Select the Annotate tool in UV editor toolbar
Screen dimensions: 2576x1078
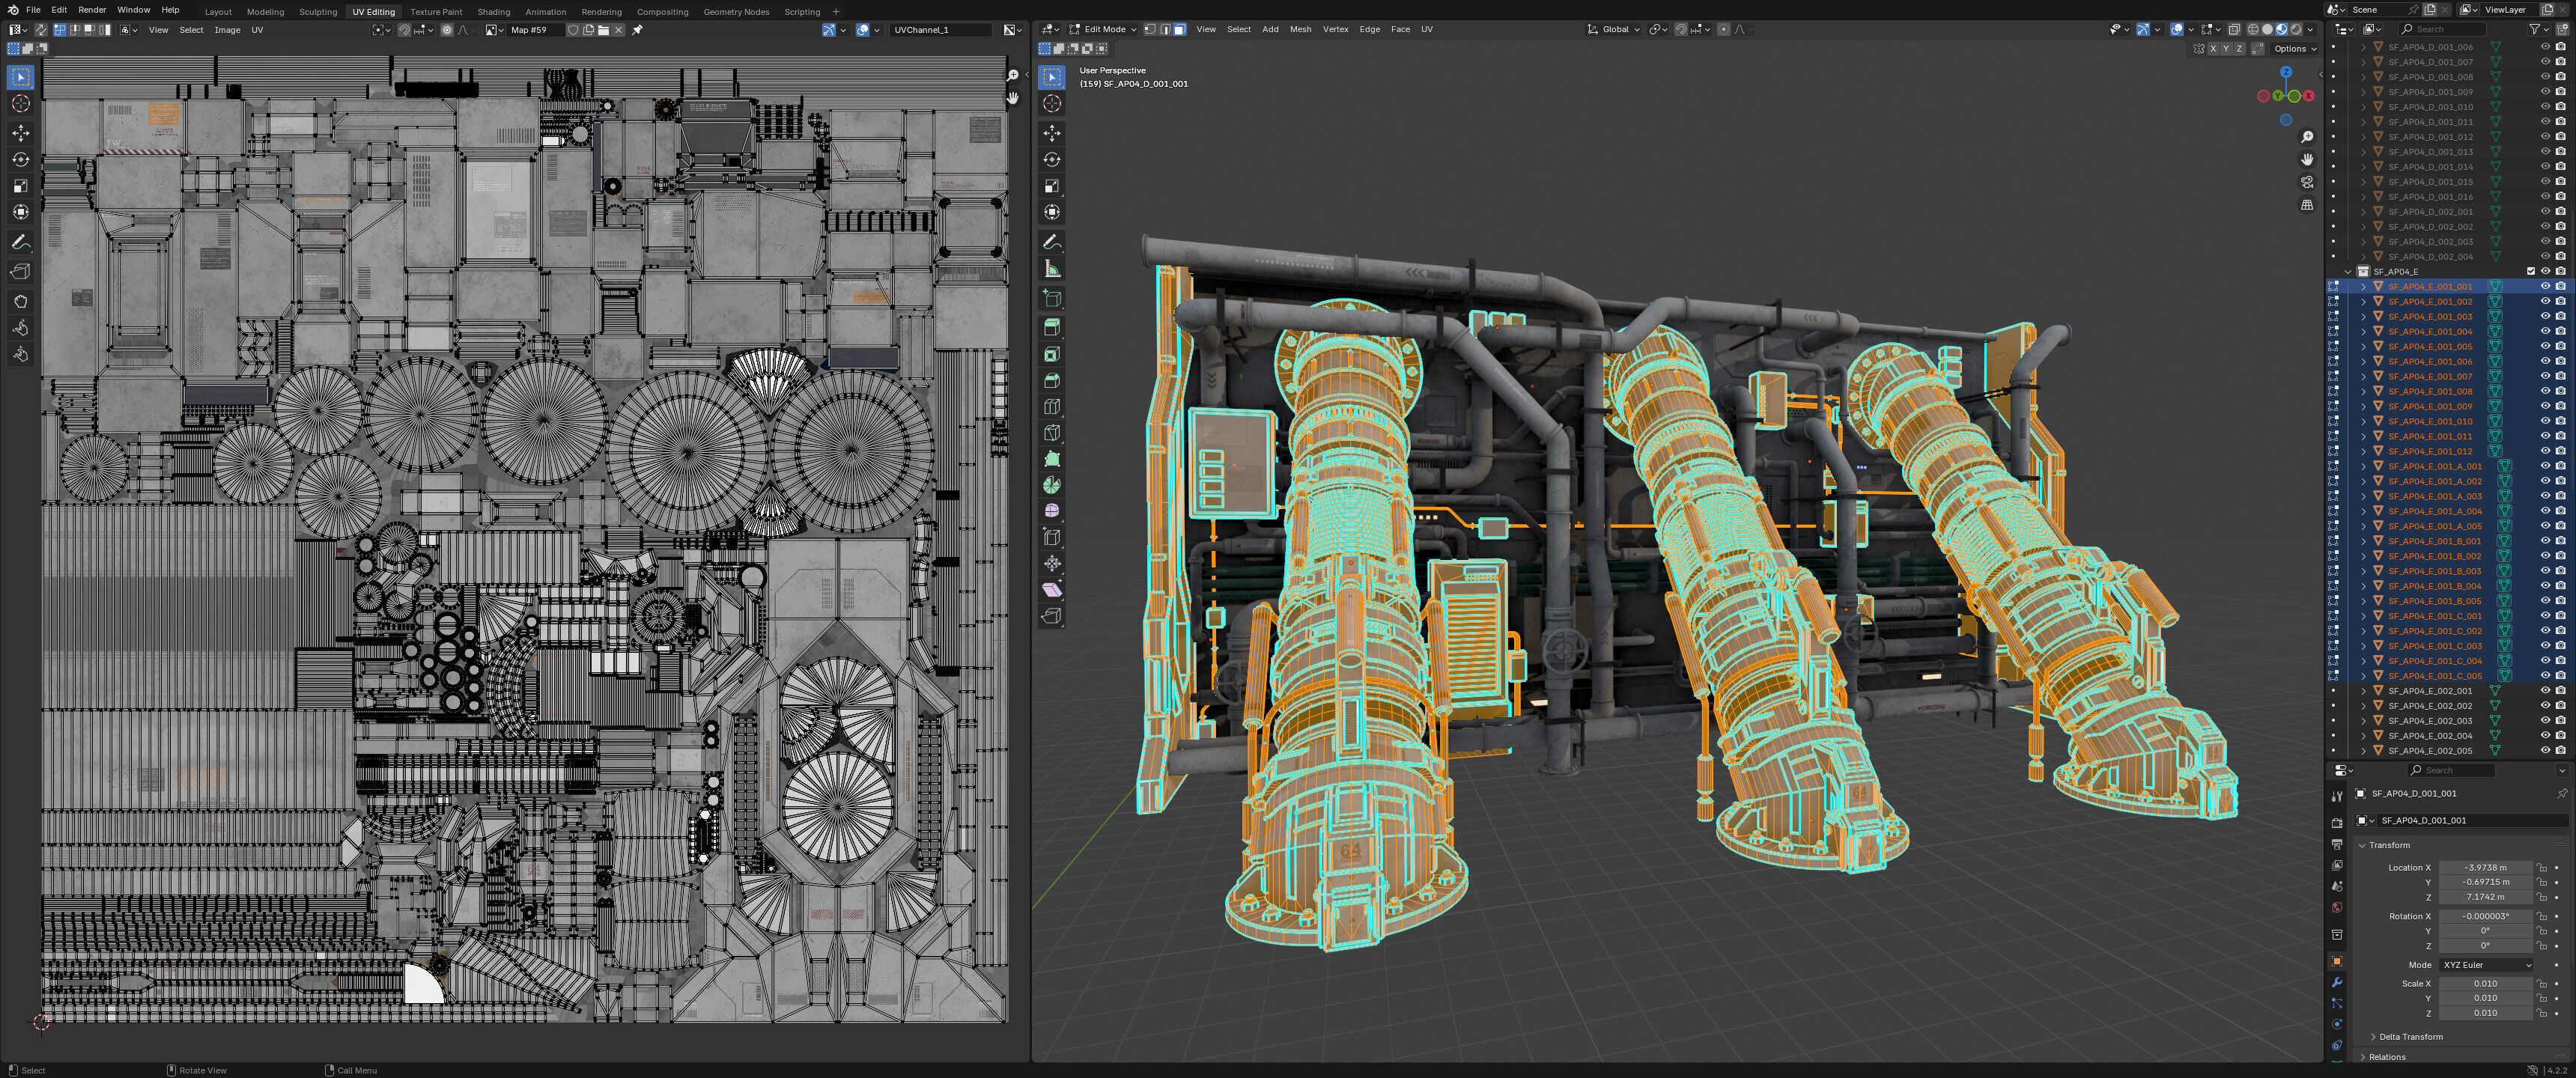pos(21,243)
